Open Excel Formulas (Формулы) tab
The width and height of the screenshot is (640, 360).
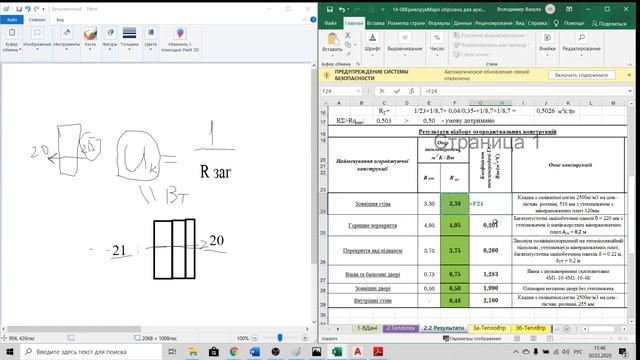point(439,23)
